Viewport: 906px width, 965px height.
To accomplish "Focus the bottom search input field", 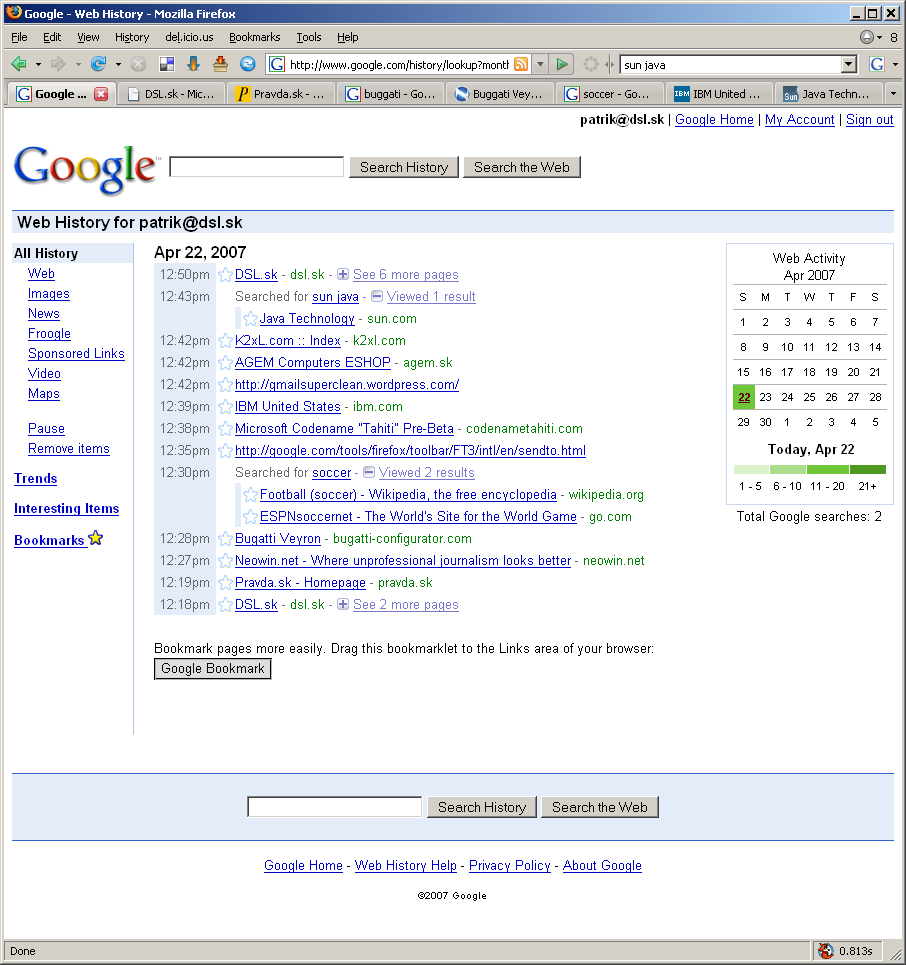I will [334, 807].
